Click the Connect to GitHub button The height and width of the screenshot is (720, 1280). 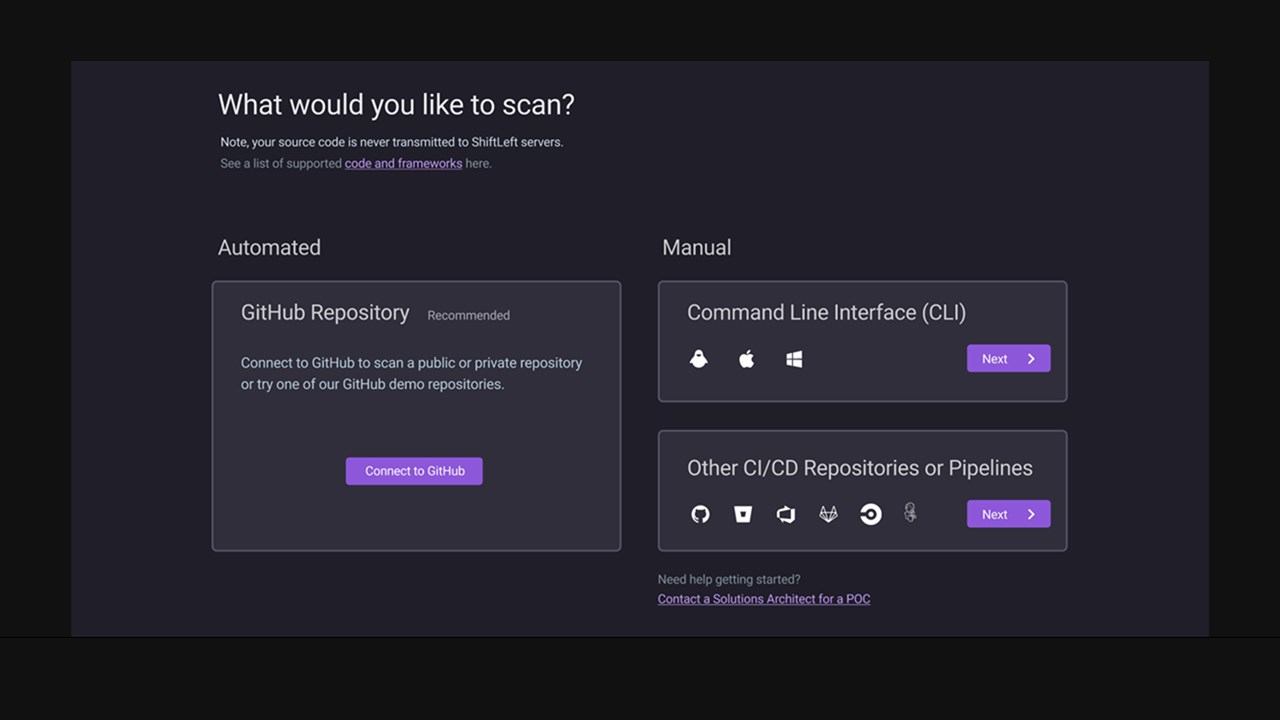[414, 471]
